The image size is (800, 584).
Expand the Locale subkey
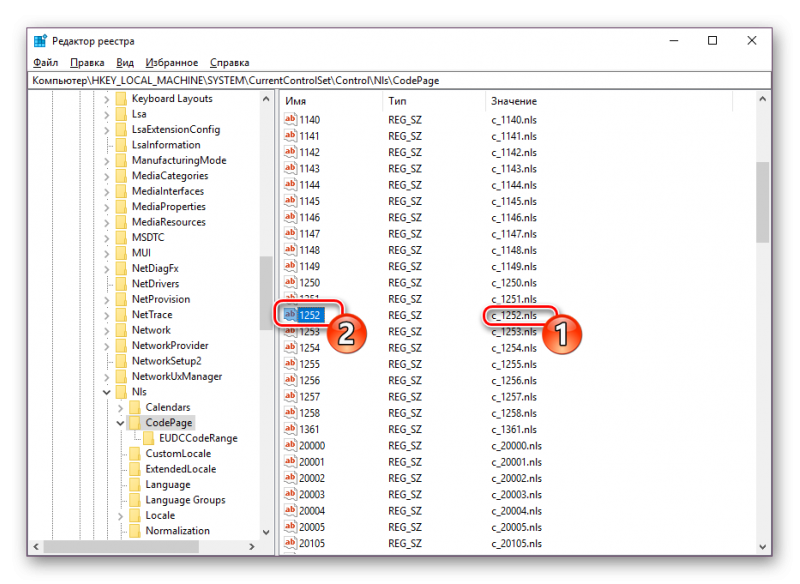click(x=120, y=516)
